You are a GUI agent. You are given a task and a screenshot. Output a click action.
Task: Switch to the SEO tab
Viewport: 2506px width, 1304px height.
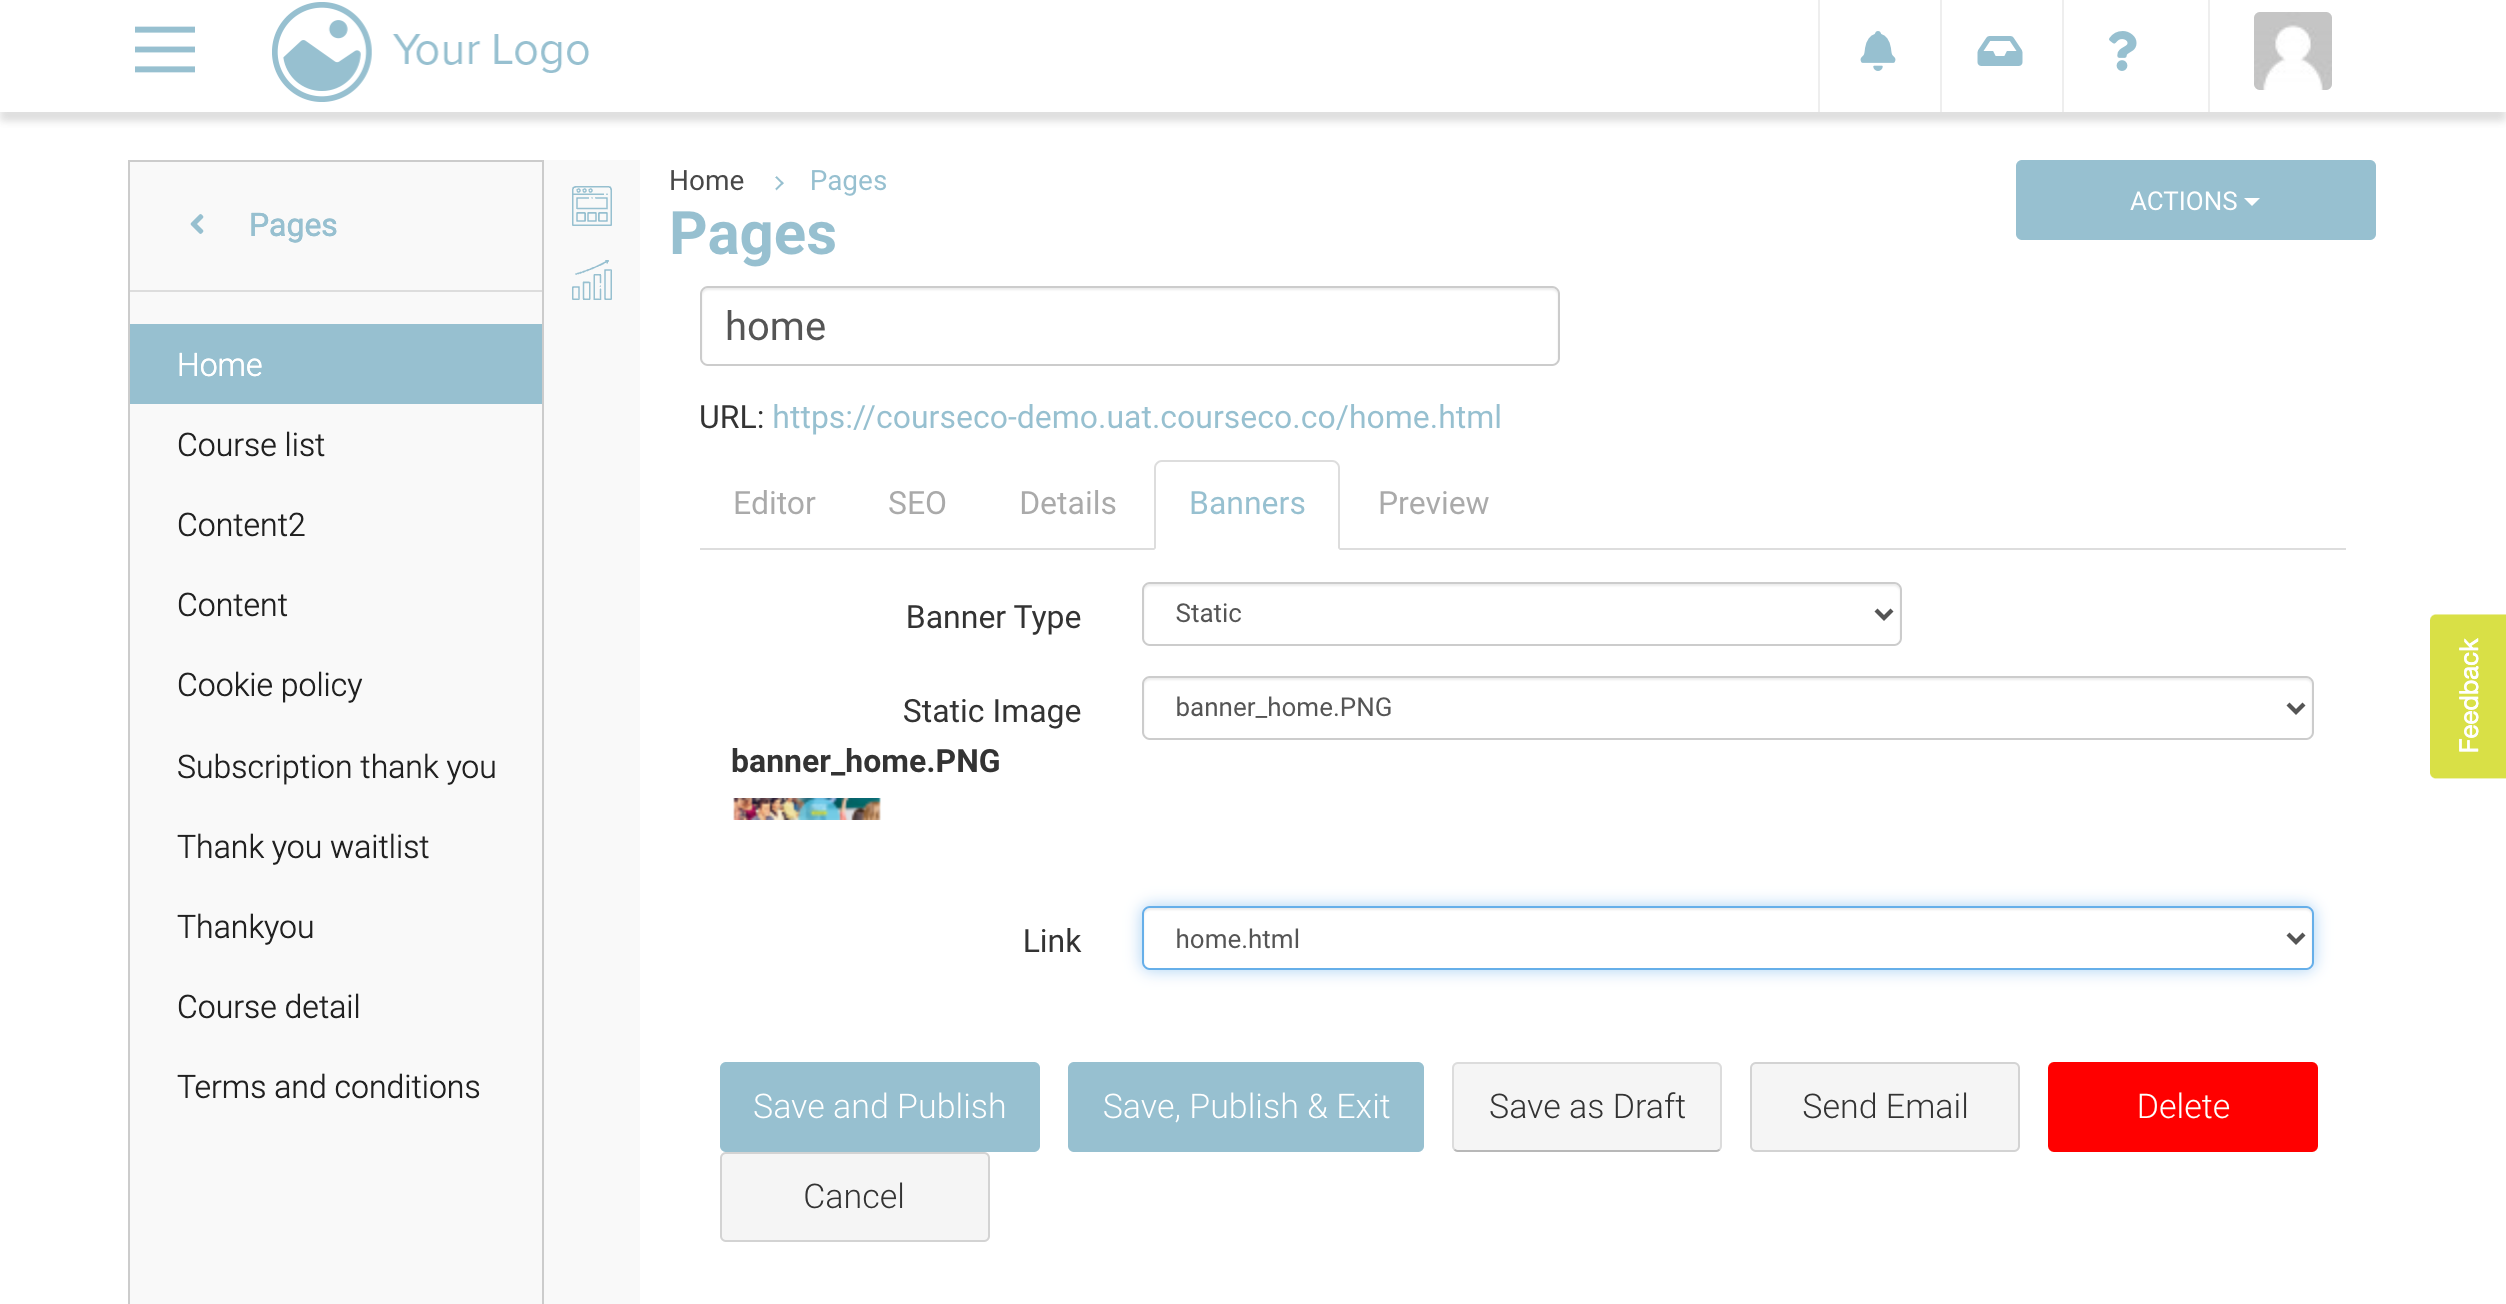pos(916,503)
